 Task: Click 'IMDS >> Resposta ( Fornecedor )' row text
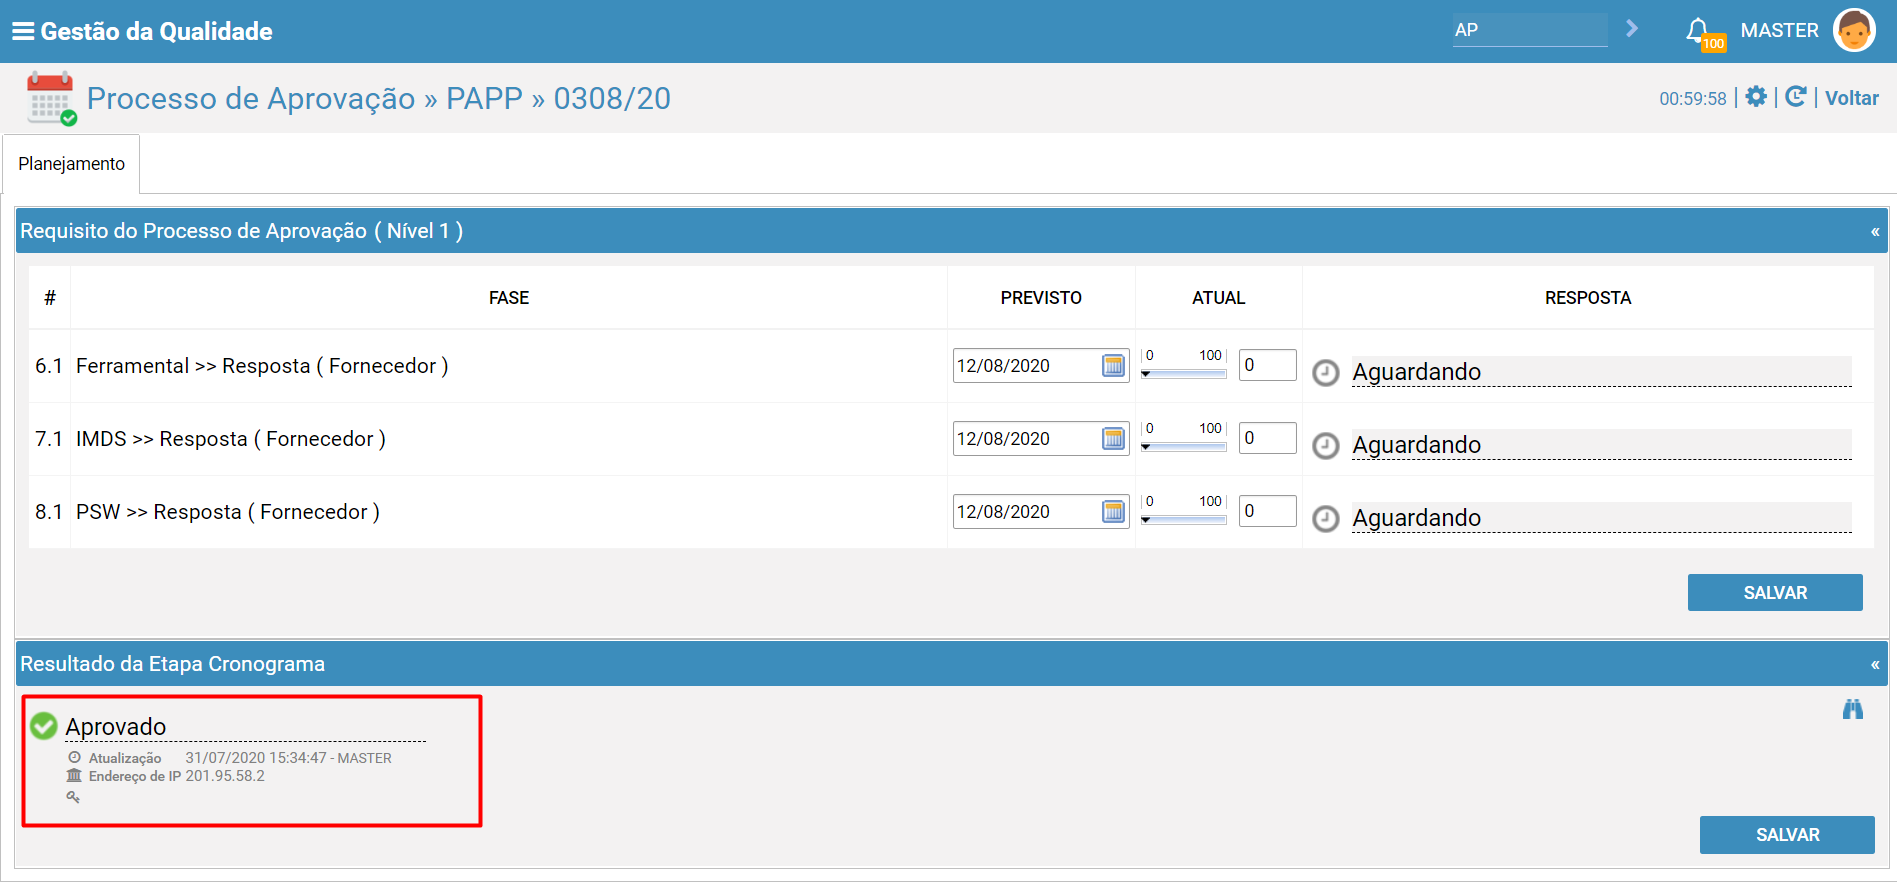pyautogui.click(x=231, y=439)
